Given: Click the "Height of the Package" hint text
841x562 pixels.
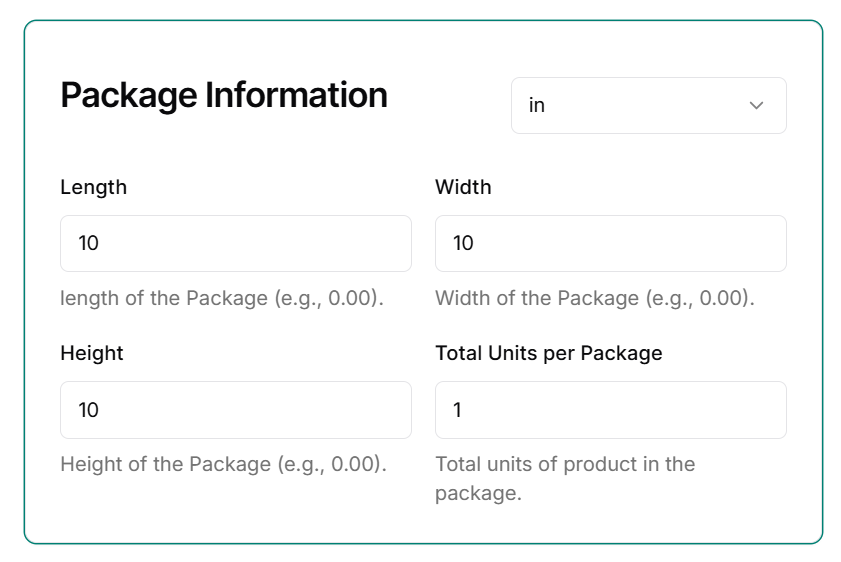Looking at the screenshot, I should tap(165, 464).
